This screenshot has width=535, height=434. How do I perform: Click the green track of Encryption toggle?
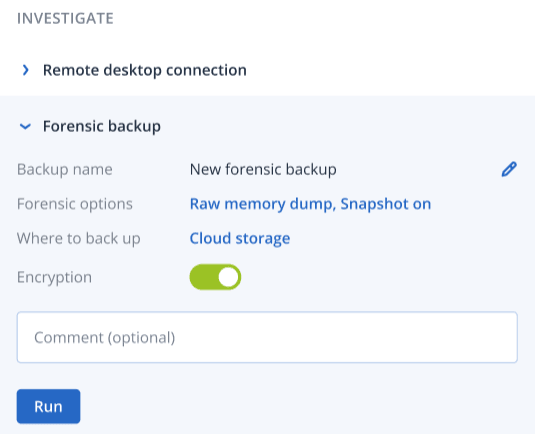[x=204, y=277]
